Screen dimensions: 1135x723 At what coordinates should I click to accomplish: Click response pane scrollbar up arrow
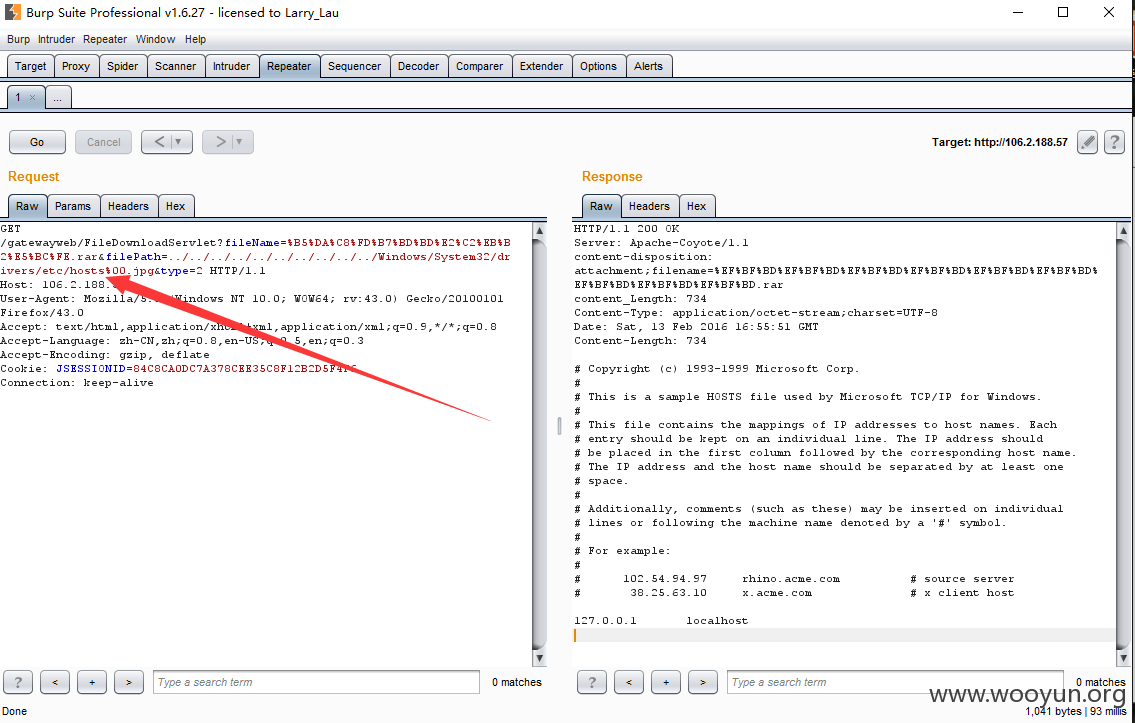pos(1123,231)
